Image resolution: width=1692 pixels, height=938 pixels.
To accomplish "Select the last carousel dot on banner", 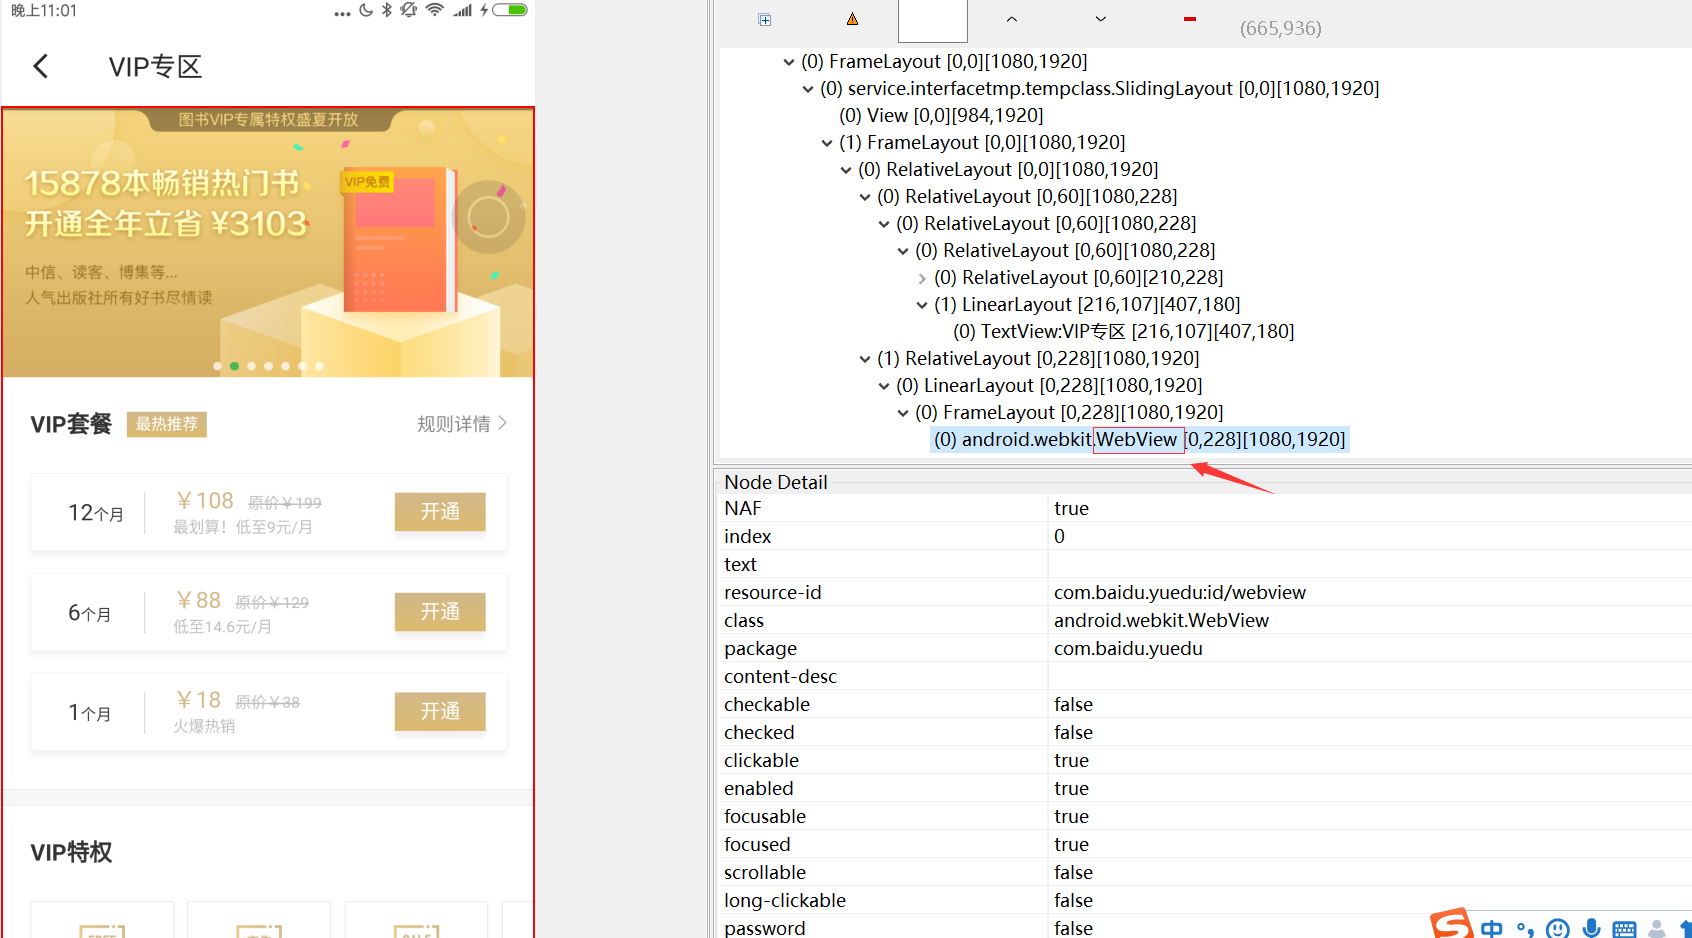I will 319,366.
